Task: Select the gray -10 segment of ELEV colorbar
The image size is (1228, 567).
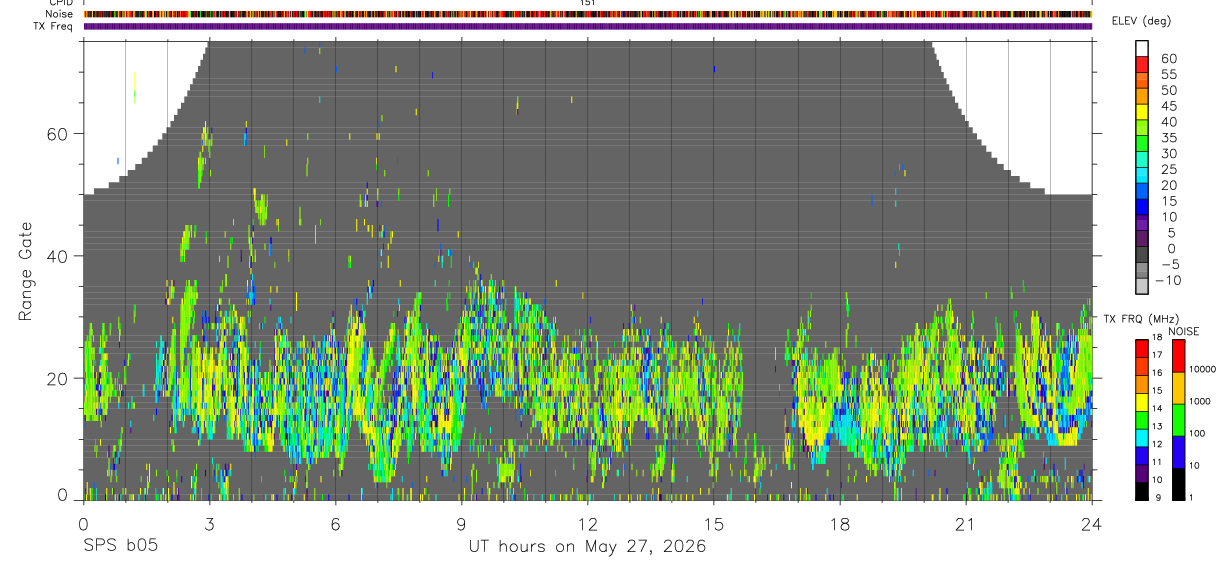Action: tap(1142, 285)
